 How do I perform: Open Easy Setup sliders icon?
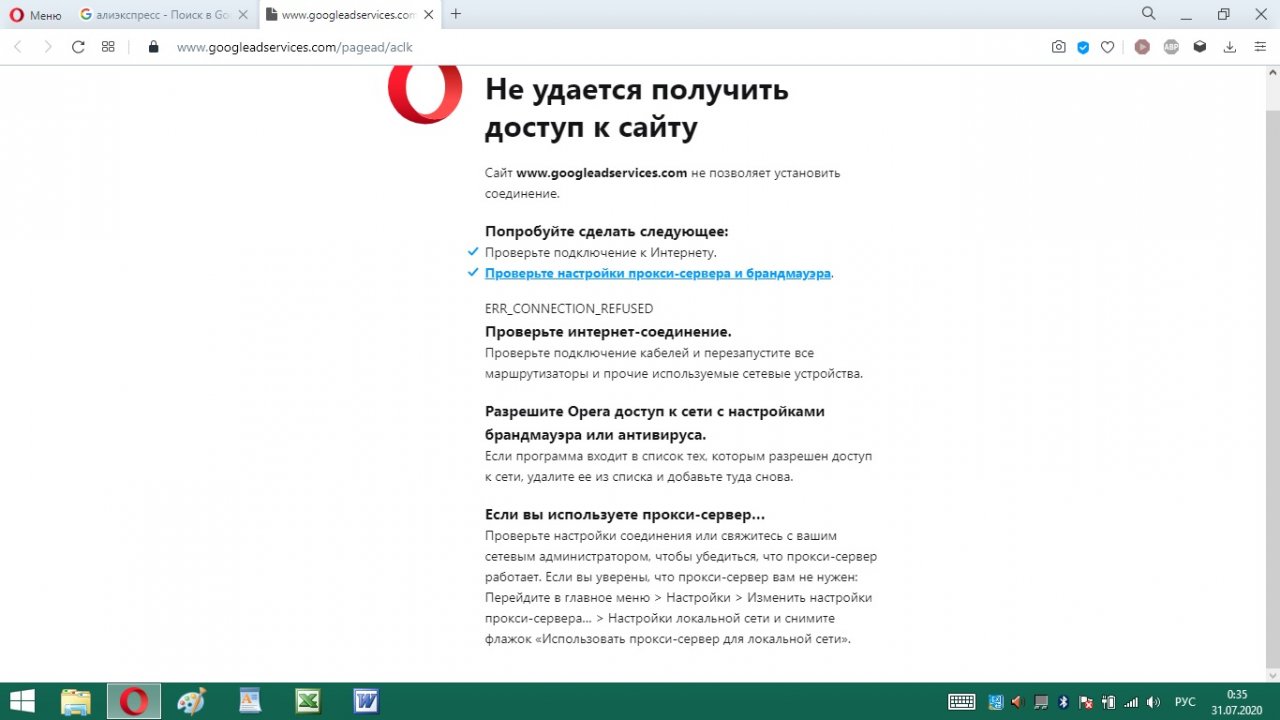pos(1260,47)
